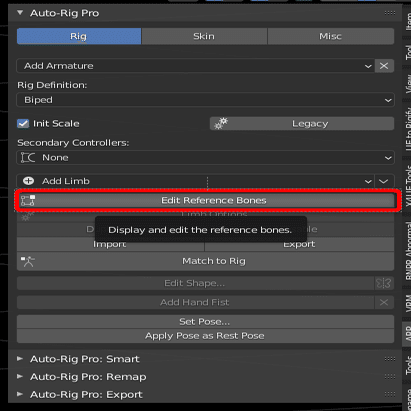
Task: Click Add Hand Fist button
Action: point(195,302)
